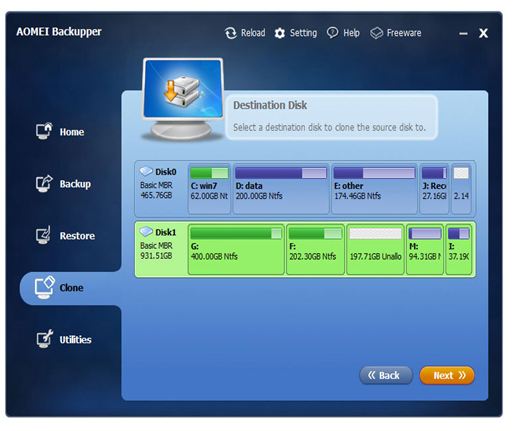The image size is (523, 431).
Task: Click the Clone sidebar icon
Action: pos(44,287)
